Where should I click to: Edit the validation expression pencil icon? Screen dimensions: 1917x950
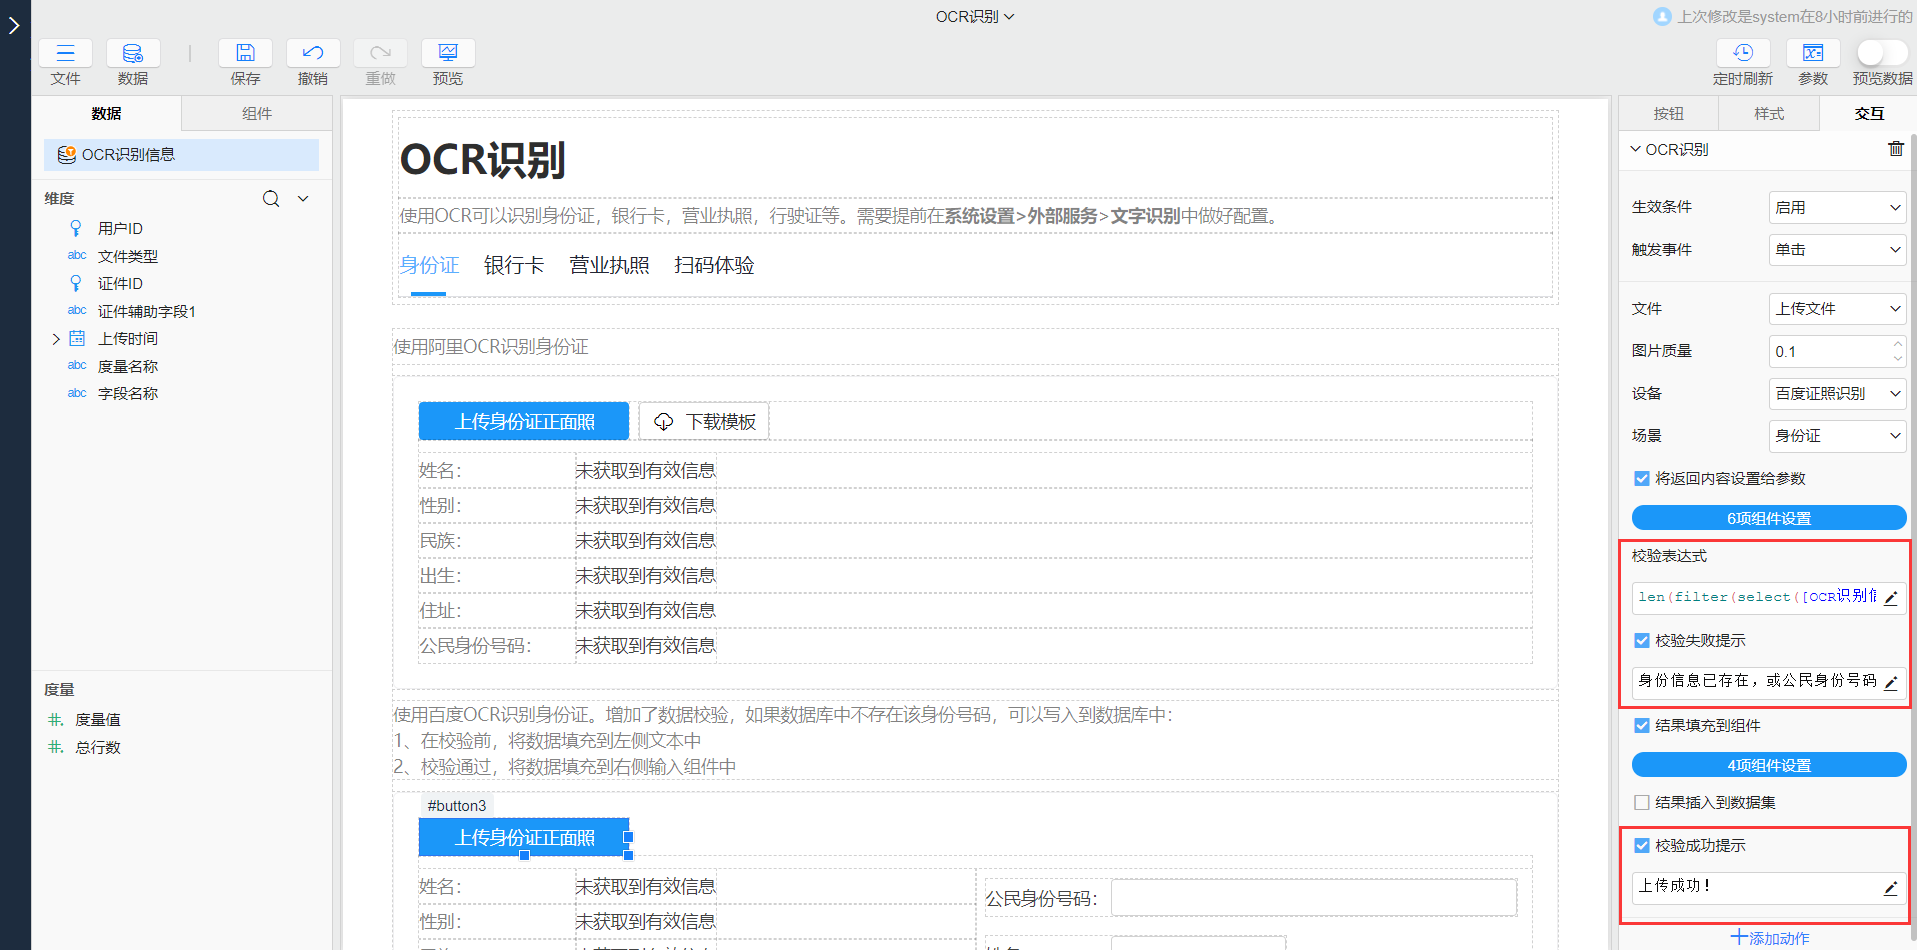[x=1890, y=598]
